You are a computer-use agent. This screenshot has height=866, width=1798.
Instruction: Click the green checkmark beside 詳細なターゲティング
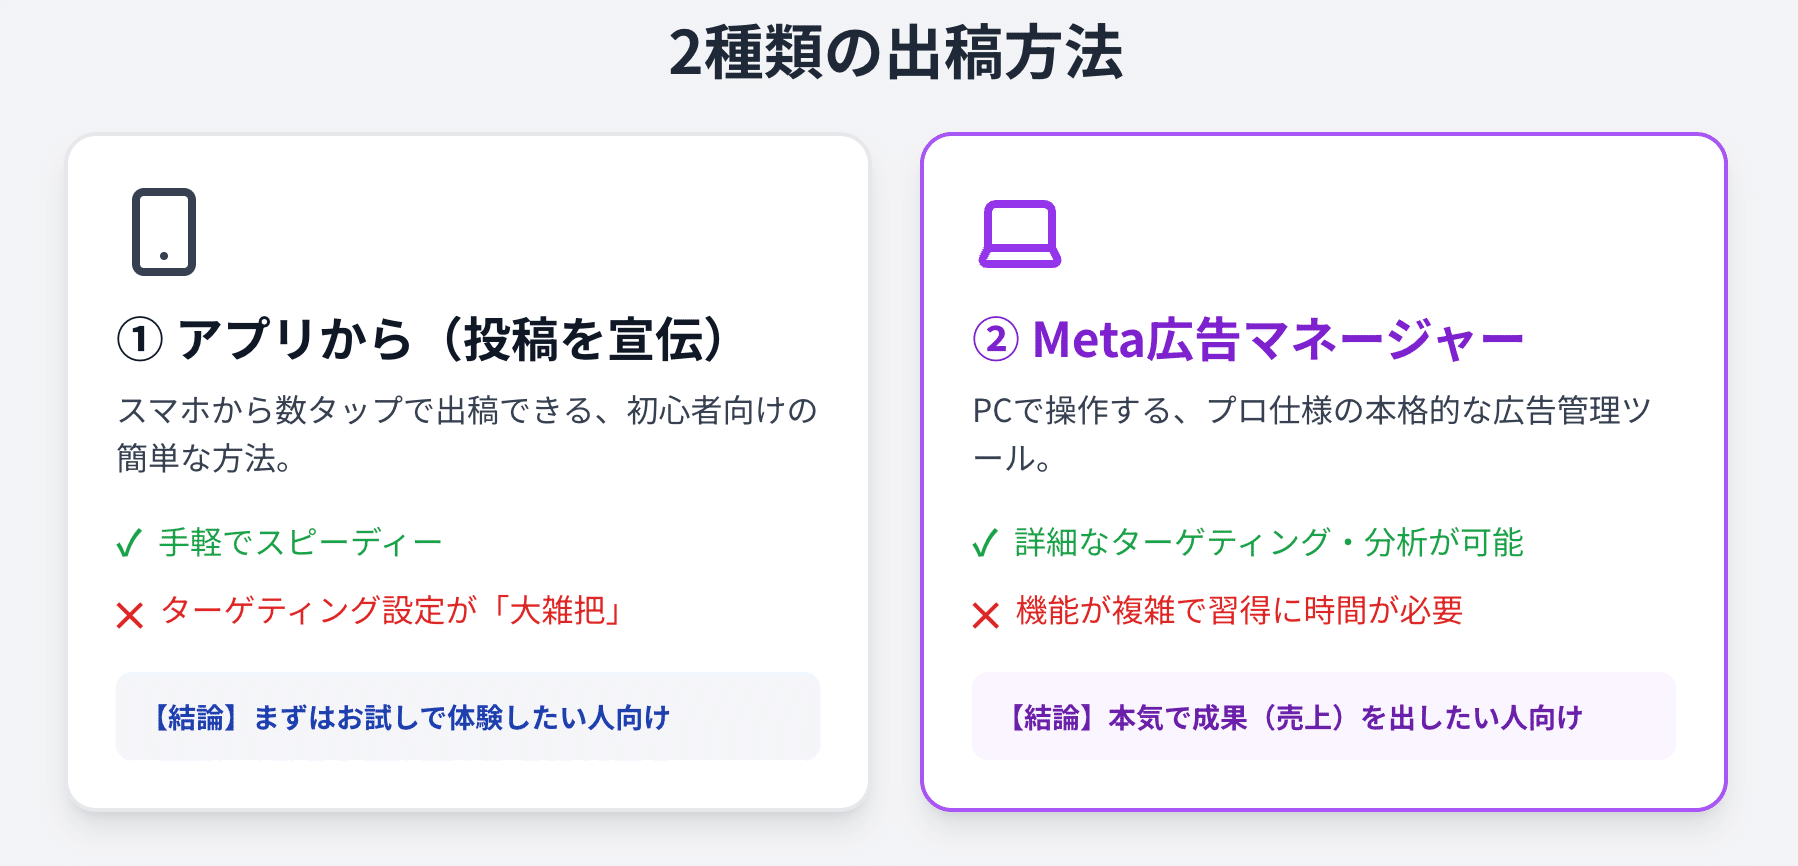pos(985,544)
